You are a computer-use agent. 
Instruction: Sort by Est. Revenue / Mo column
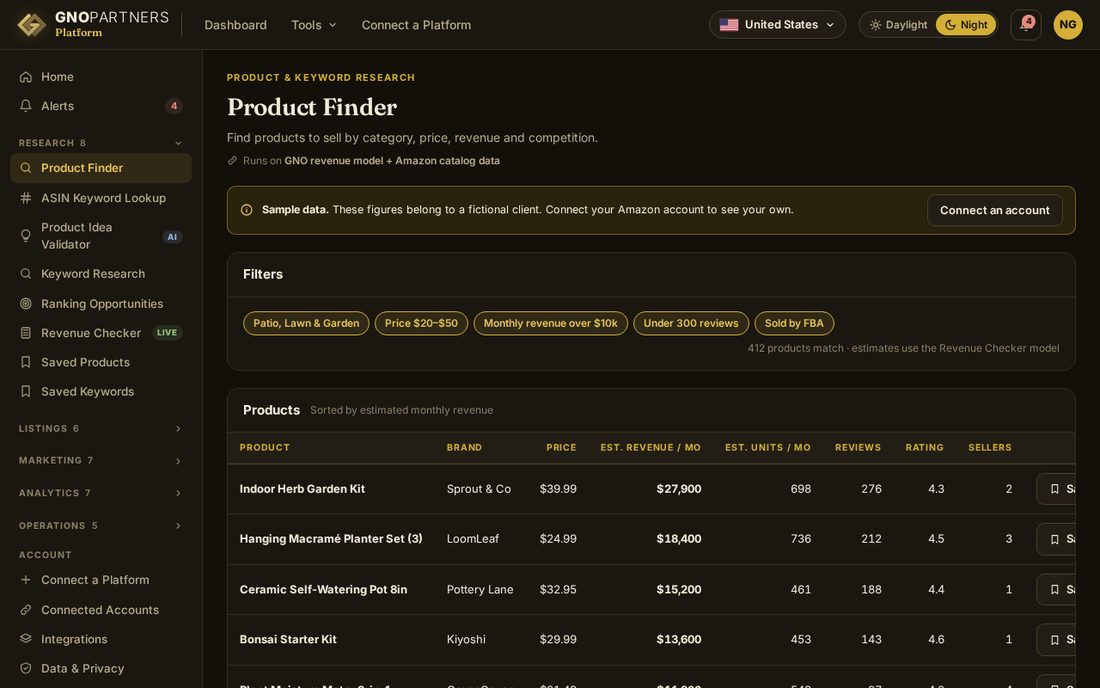(650, 447)
